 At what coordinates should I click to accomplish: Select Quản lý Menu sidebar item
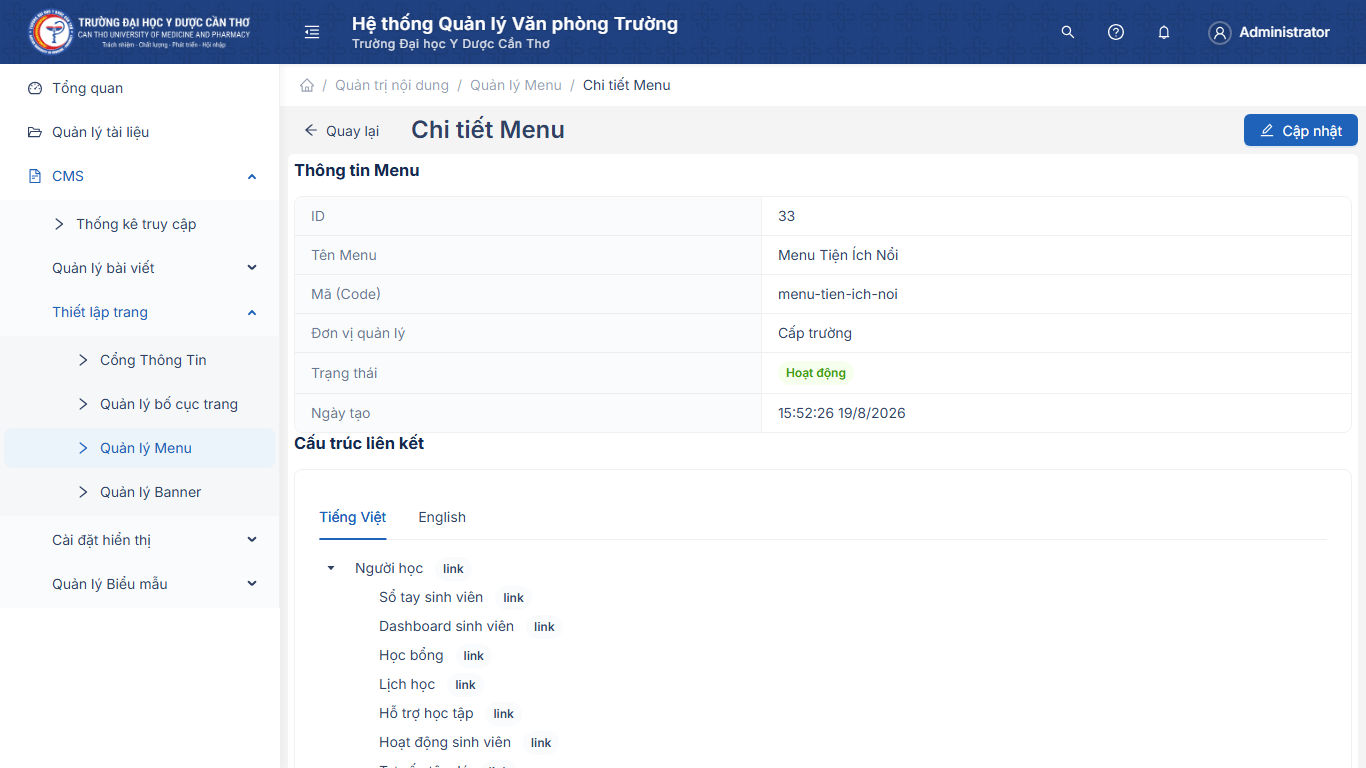coord(139,448)
